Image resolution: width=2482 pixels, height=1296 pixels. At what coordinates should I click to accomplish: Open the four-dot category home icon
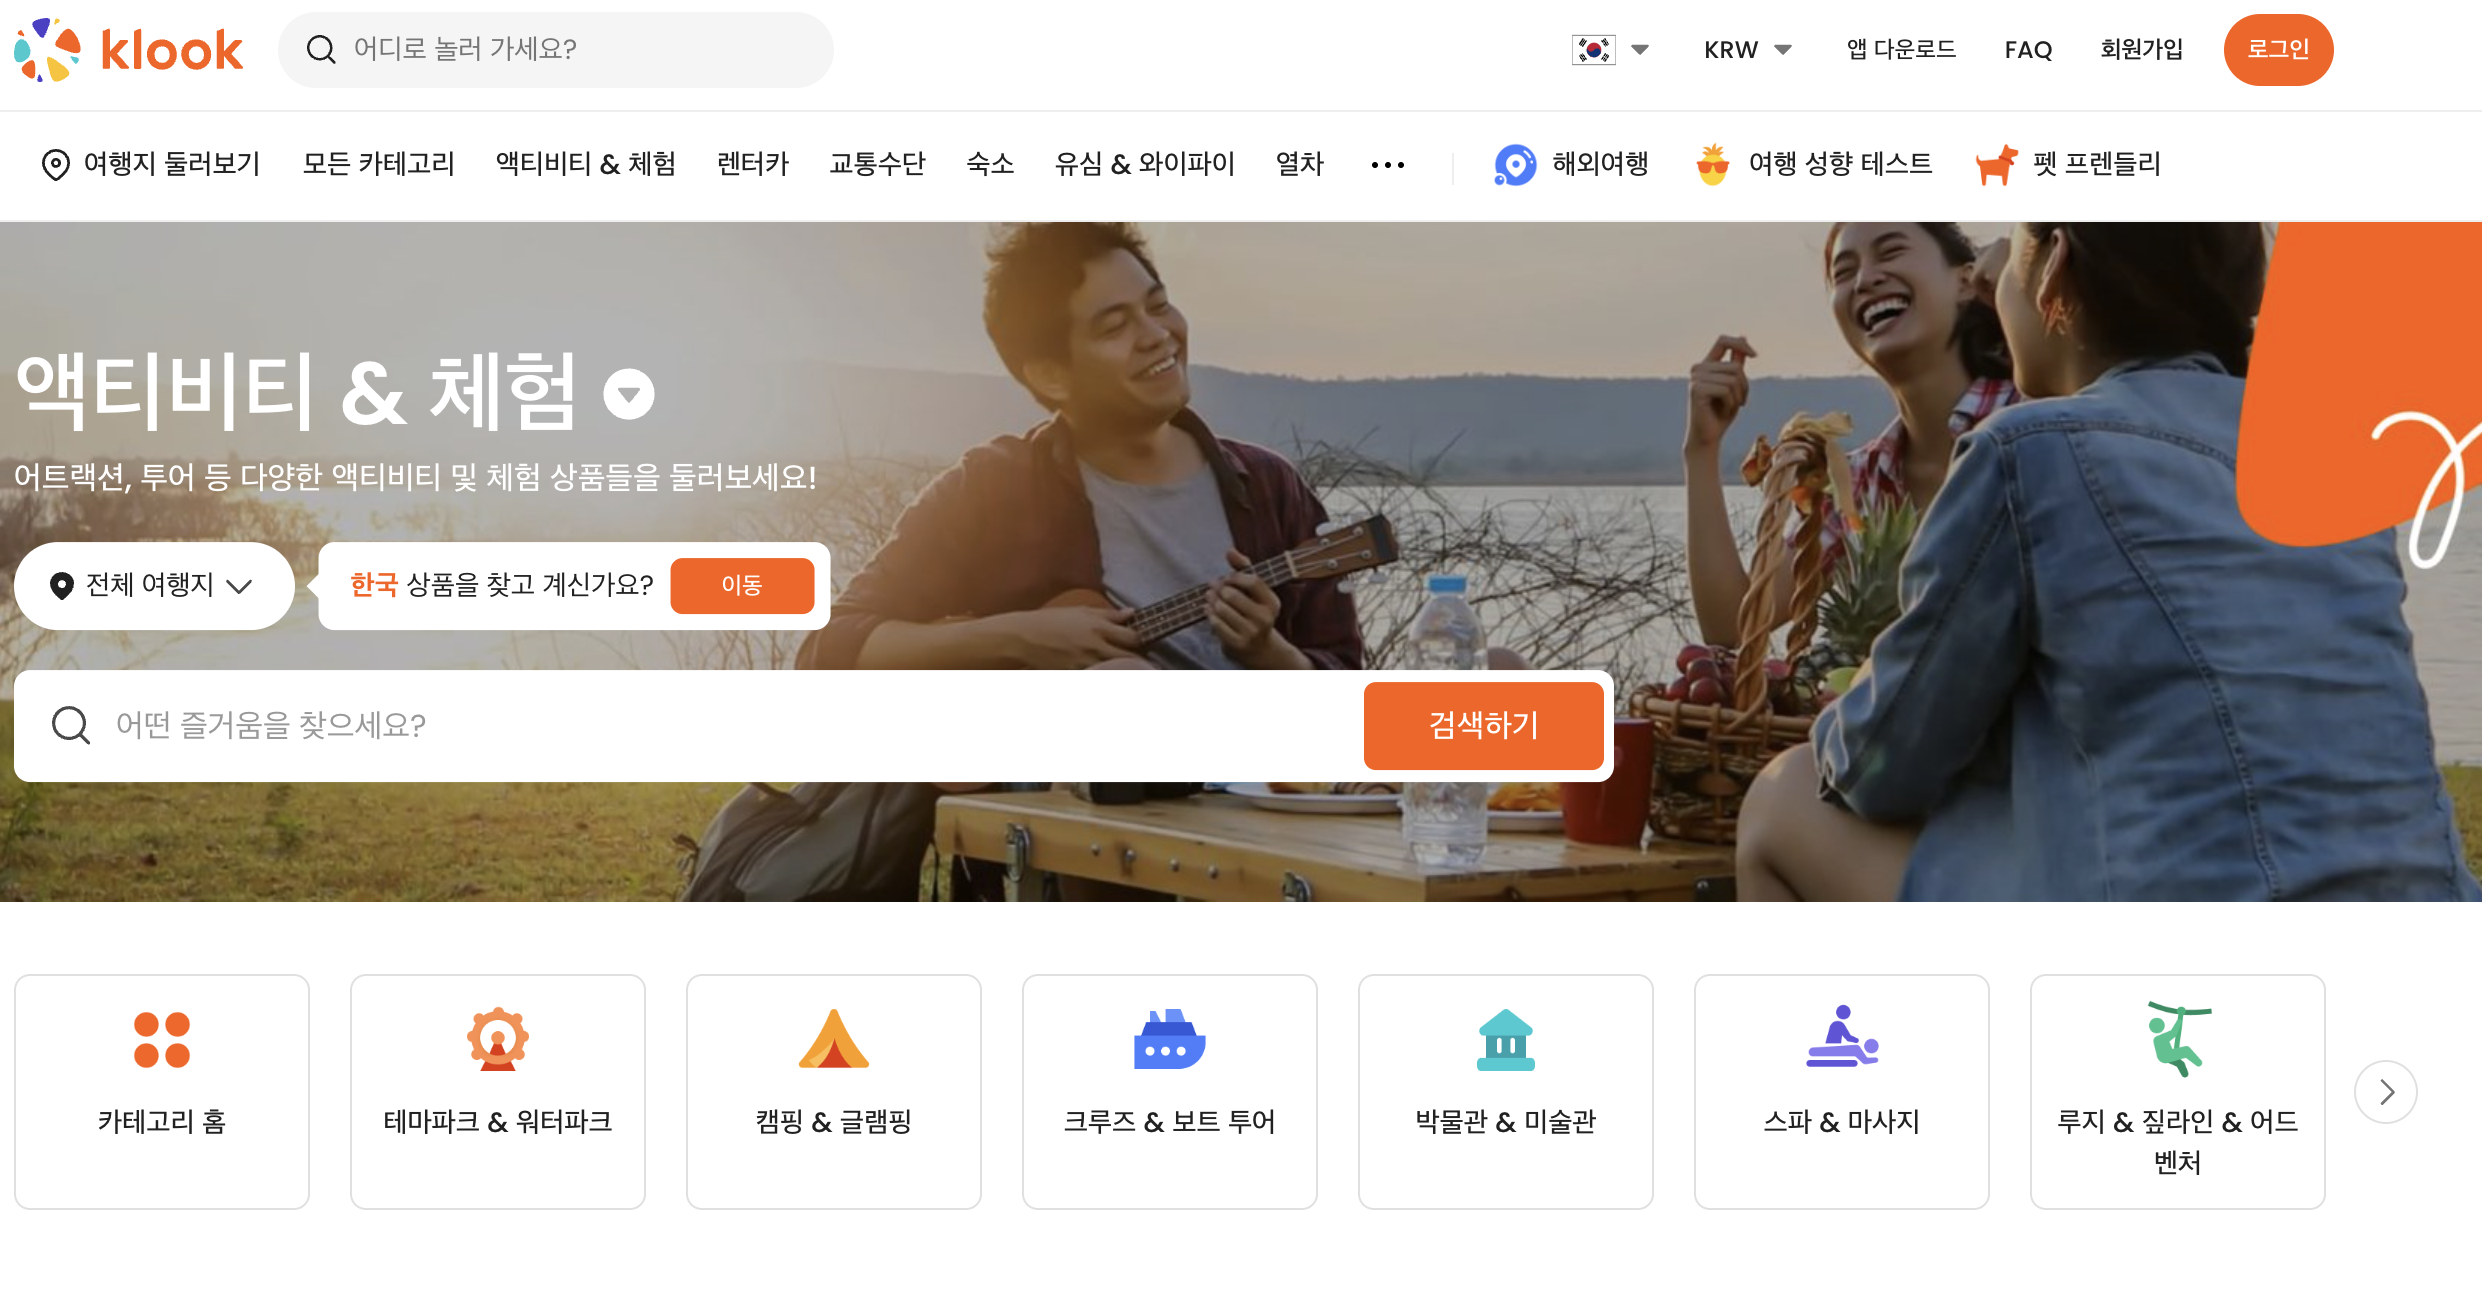(x=162, y=1040)
